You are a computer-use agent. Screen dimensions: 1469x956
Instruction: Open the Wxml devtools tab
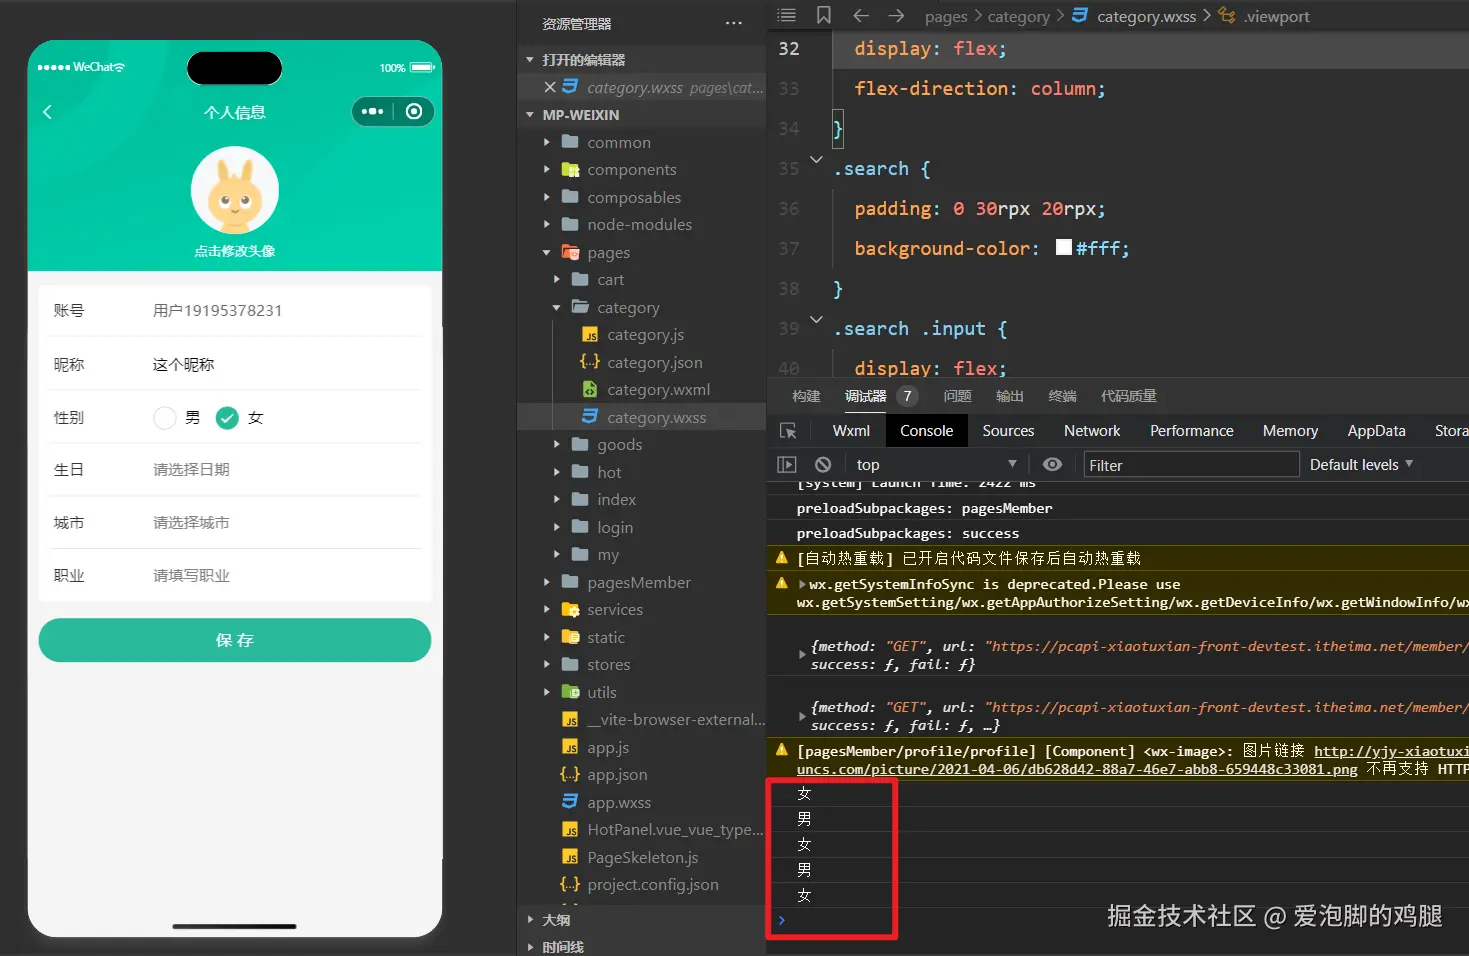point(851,431)
